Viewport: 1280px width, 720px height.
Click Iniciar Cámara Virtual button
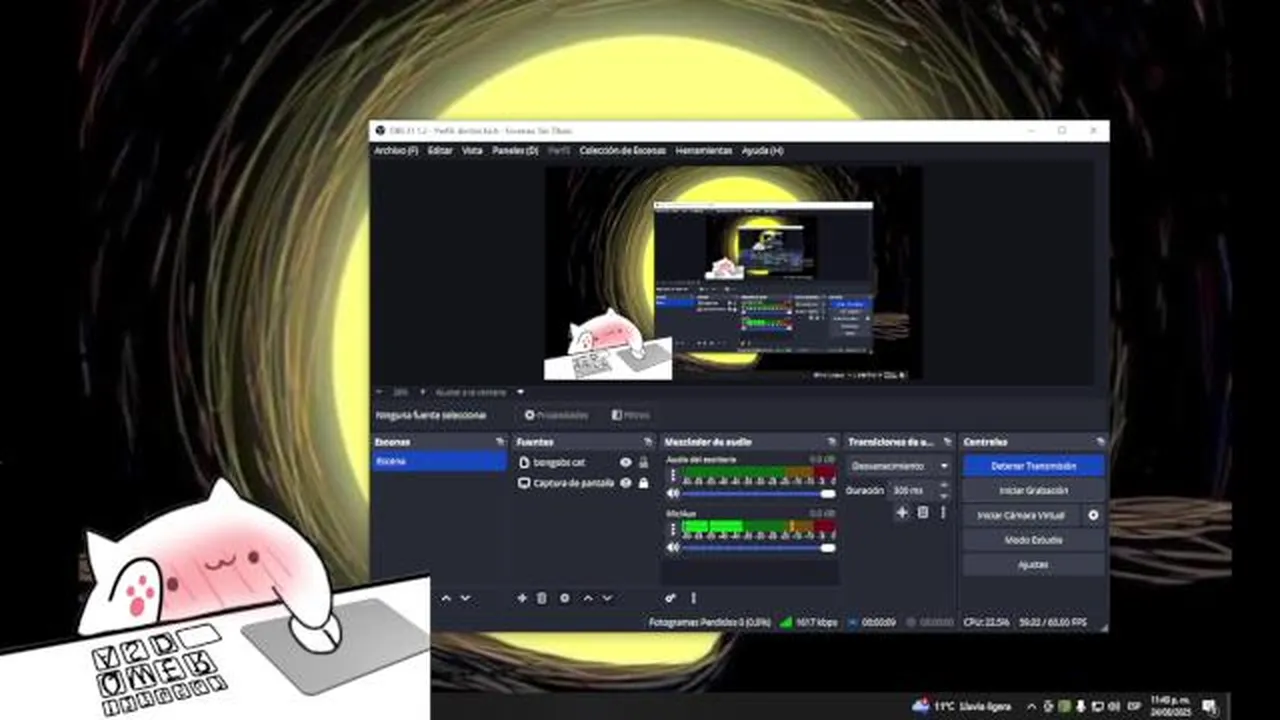[x=1021, y=515]
